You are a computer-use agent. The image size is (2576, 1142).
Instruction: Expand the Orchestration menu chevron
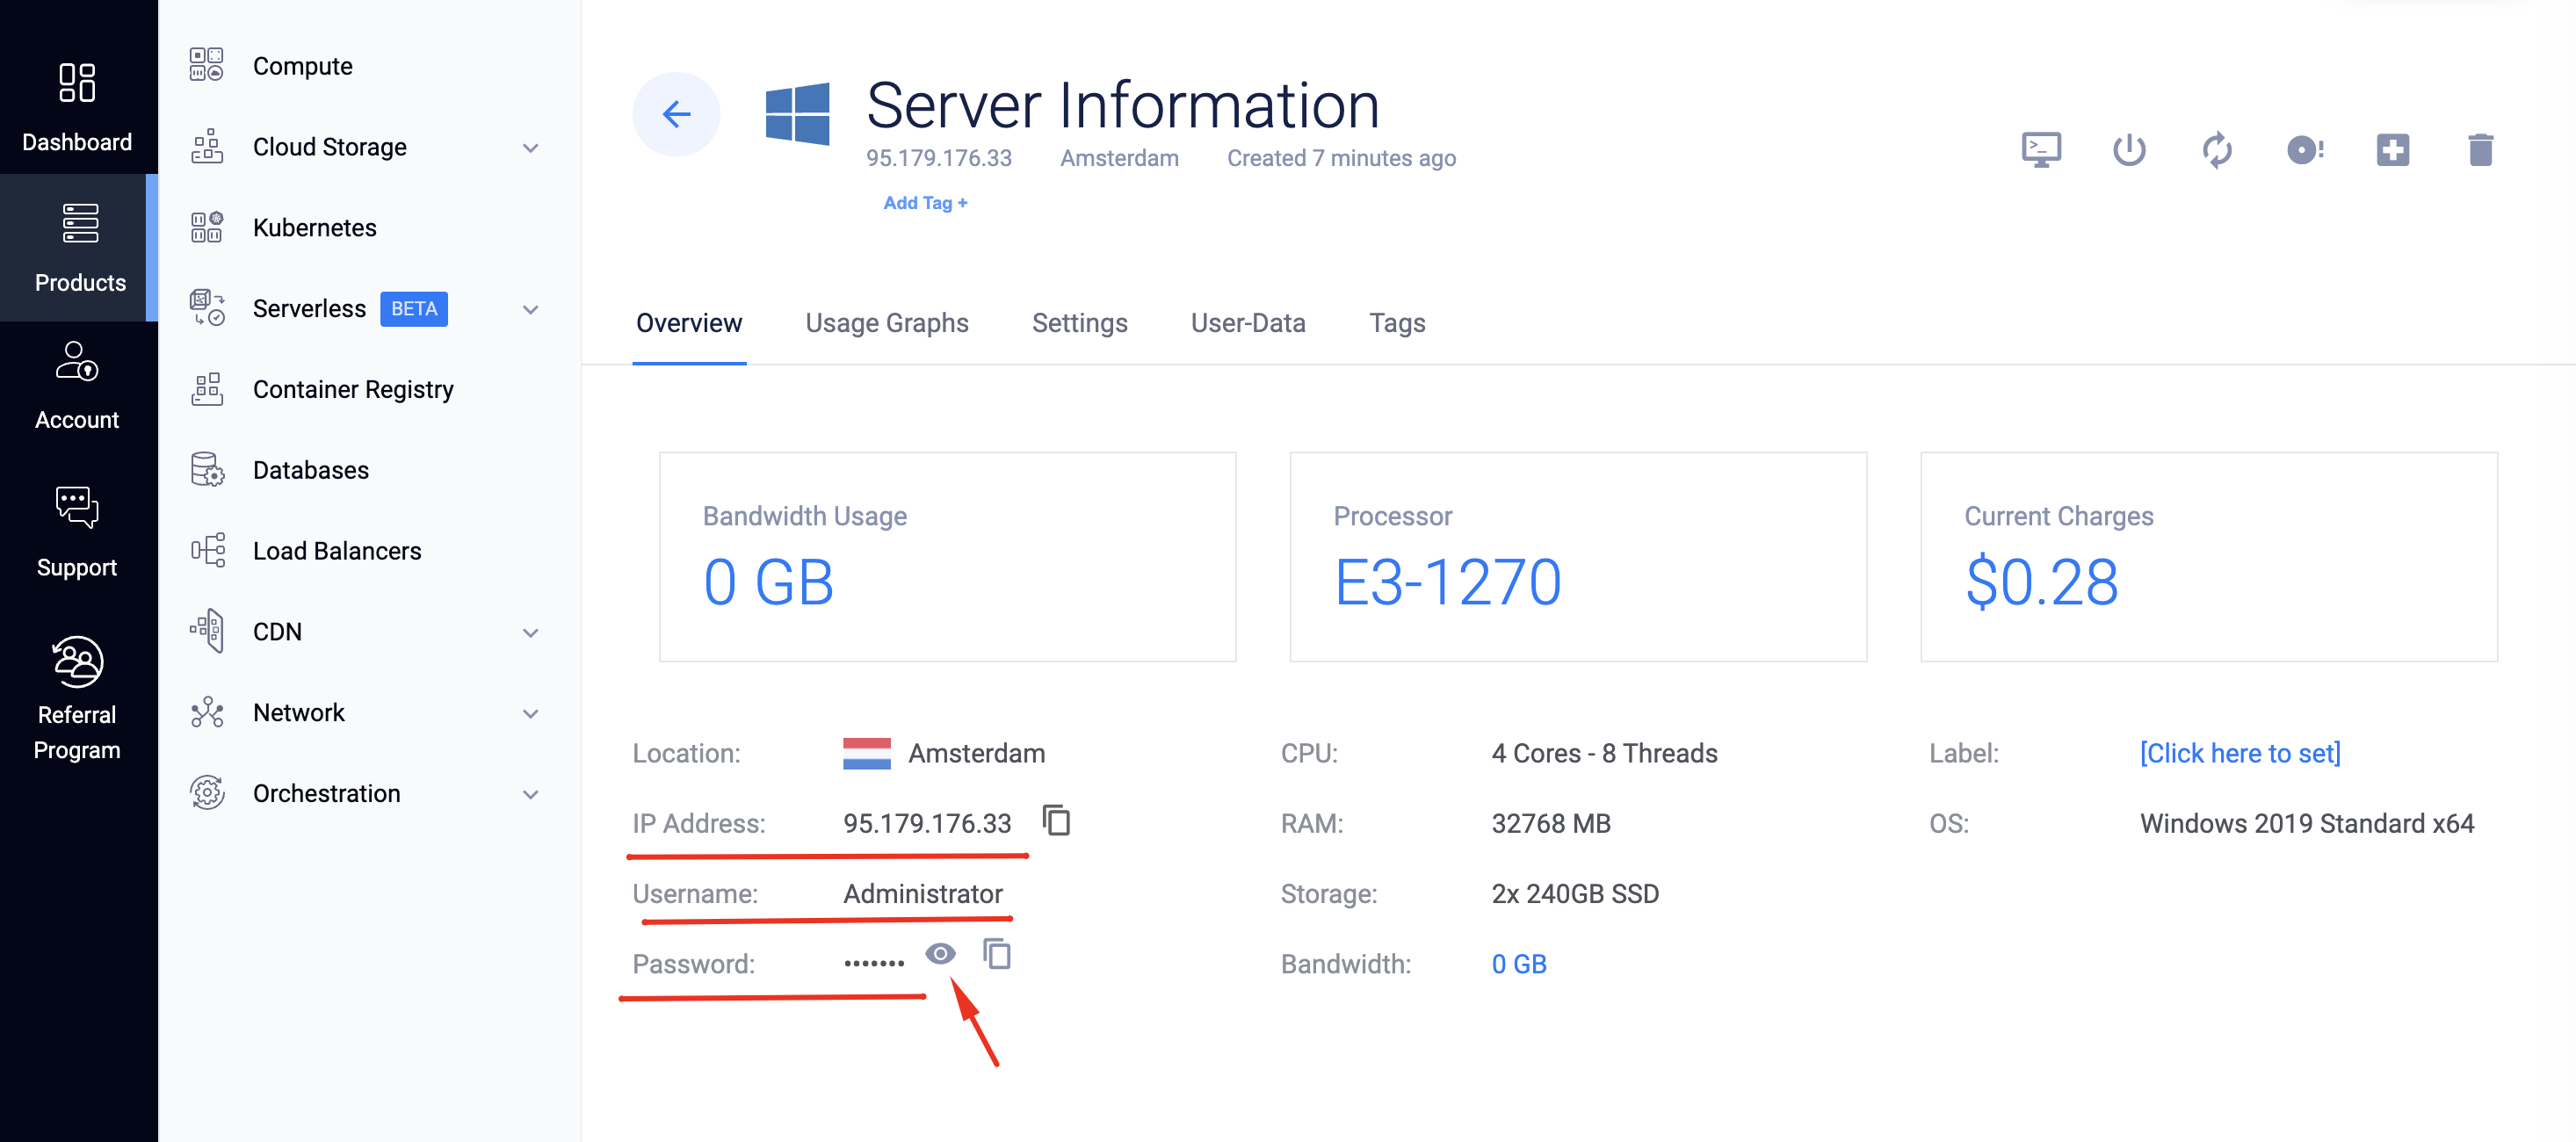pyautogui.click(x=530, y=794)
